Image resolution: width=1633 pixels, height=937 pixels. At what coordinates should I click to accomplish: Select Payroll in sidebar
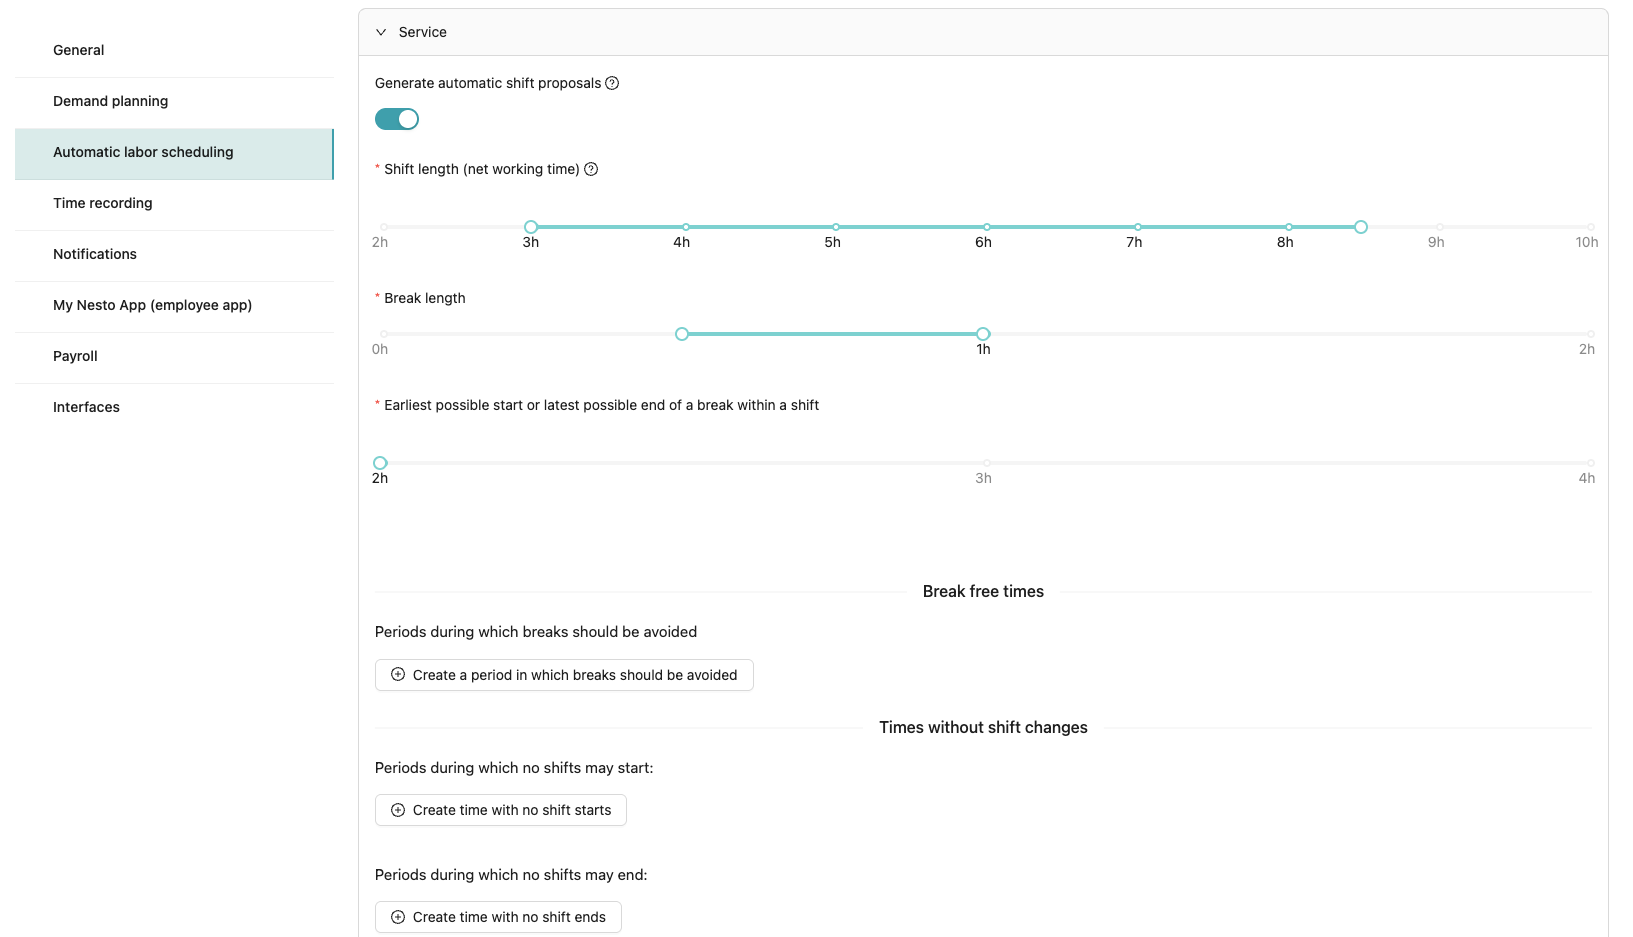[75, 356]
